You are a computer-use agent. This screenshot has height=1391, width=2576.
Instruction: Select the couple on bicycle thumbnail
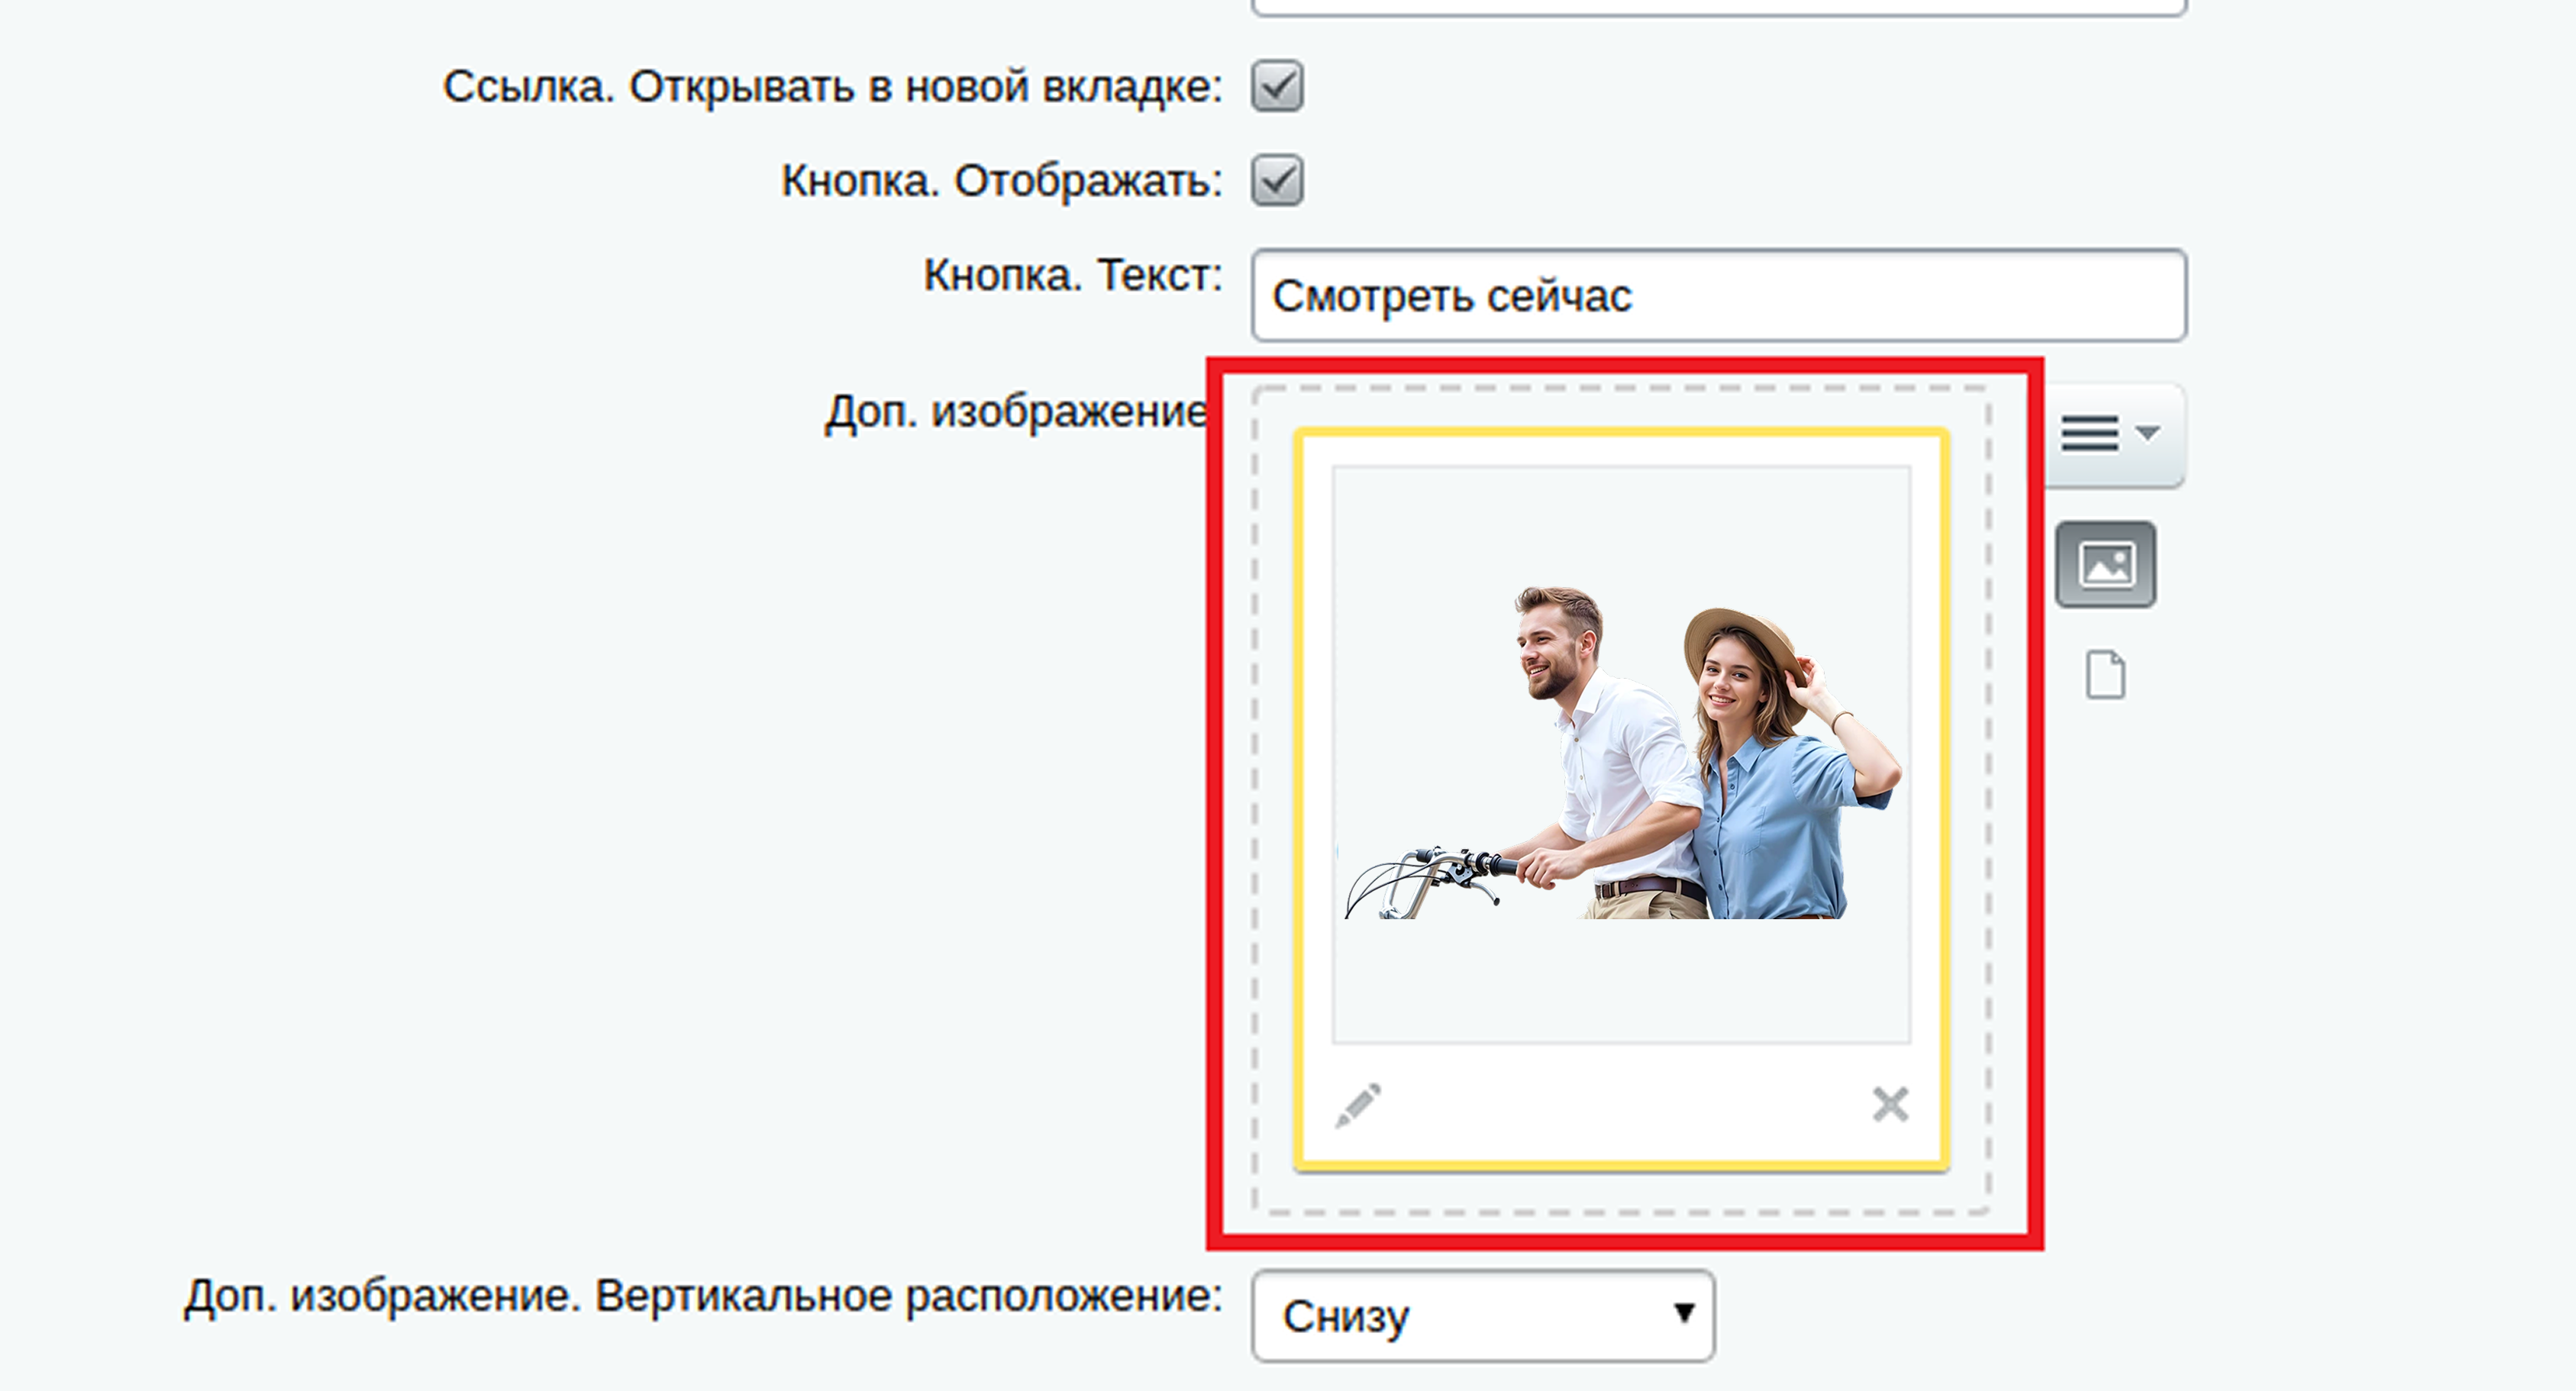(x=1620, y=755)
